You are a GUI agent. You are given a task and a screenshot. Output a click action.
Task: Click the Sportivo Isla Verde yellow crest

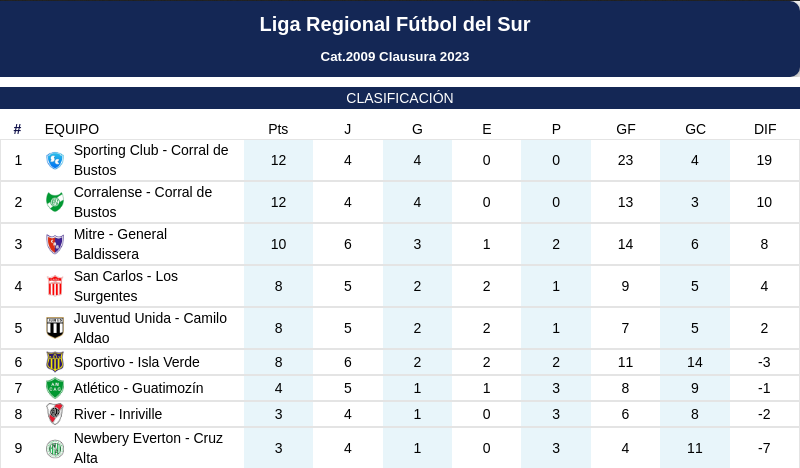coord(55,362)
